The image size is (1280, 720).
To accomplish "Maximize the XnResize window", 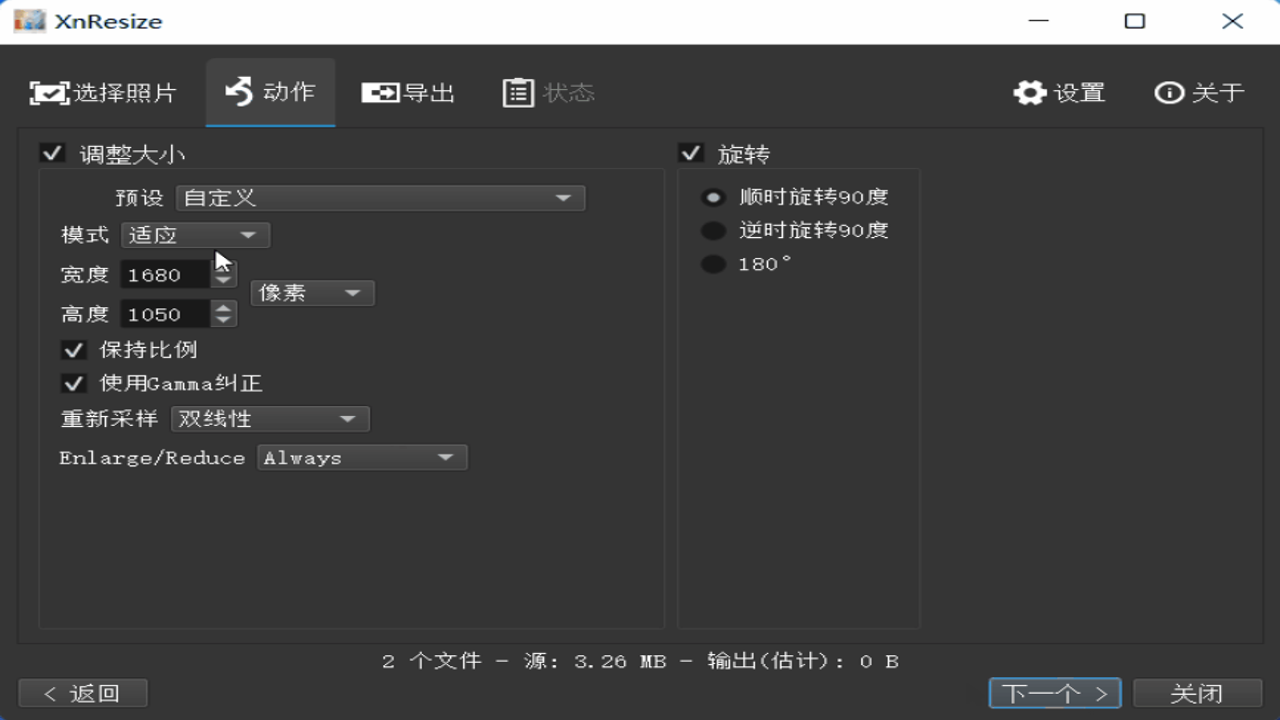I will (1135, 21).
